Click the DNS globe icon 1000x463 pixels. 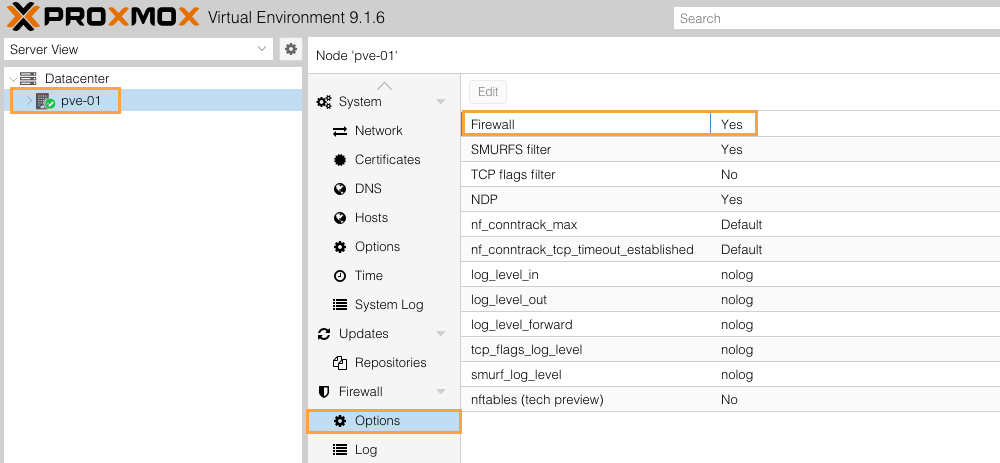pos(340,189)
